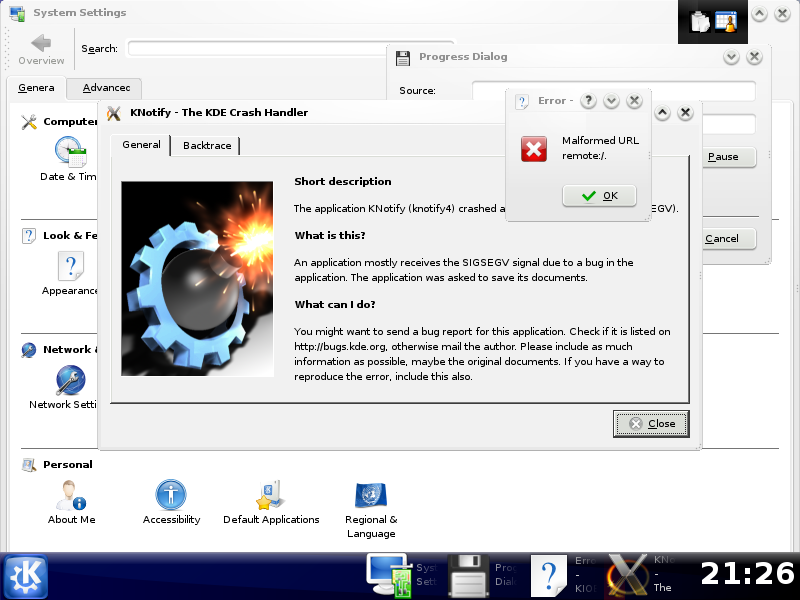Click the "What can I do?" heading
This screenshot has height=600, width=800.
tap(335, 305)
